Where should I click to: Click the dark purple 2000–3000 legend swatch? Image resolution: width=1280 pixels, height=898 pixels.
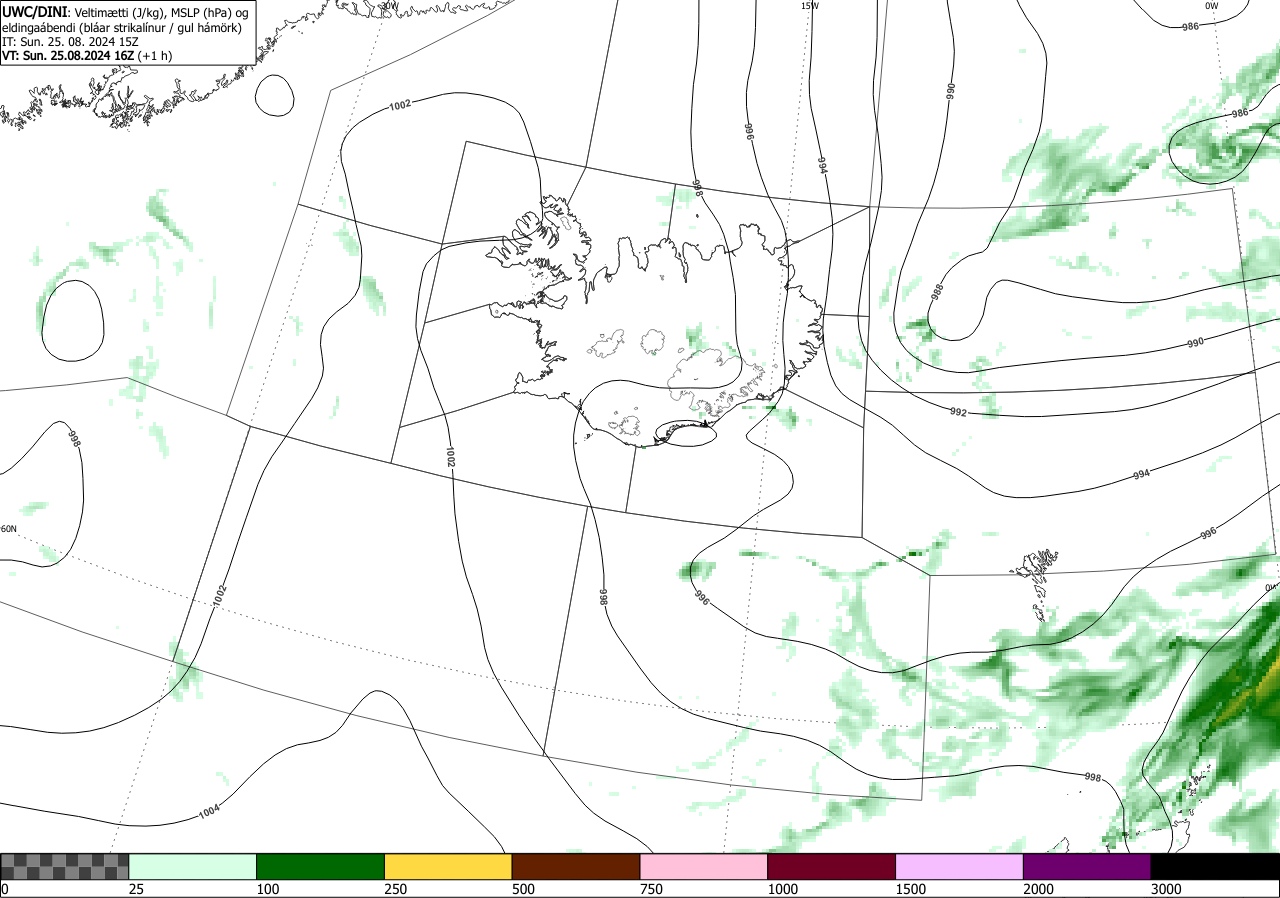tap(1087, 866)
